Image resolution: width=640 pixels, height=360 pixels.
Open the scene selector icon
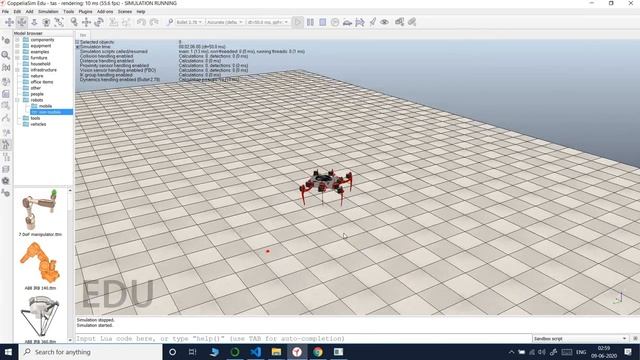(412, 22)
